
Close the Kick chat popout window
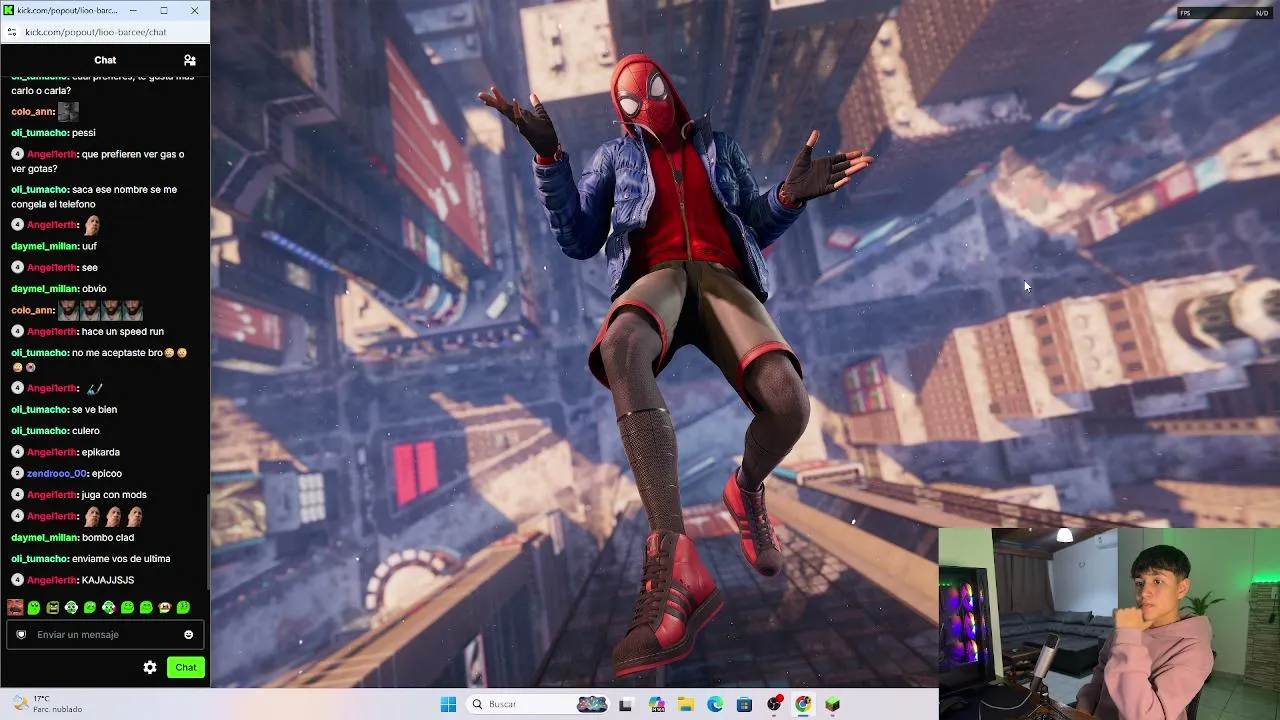tap(194, 10)
